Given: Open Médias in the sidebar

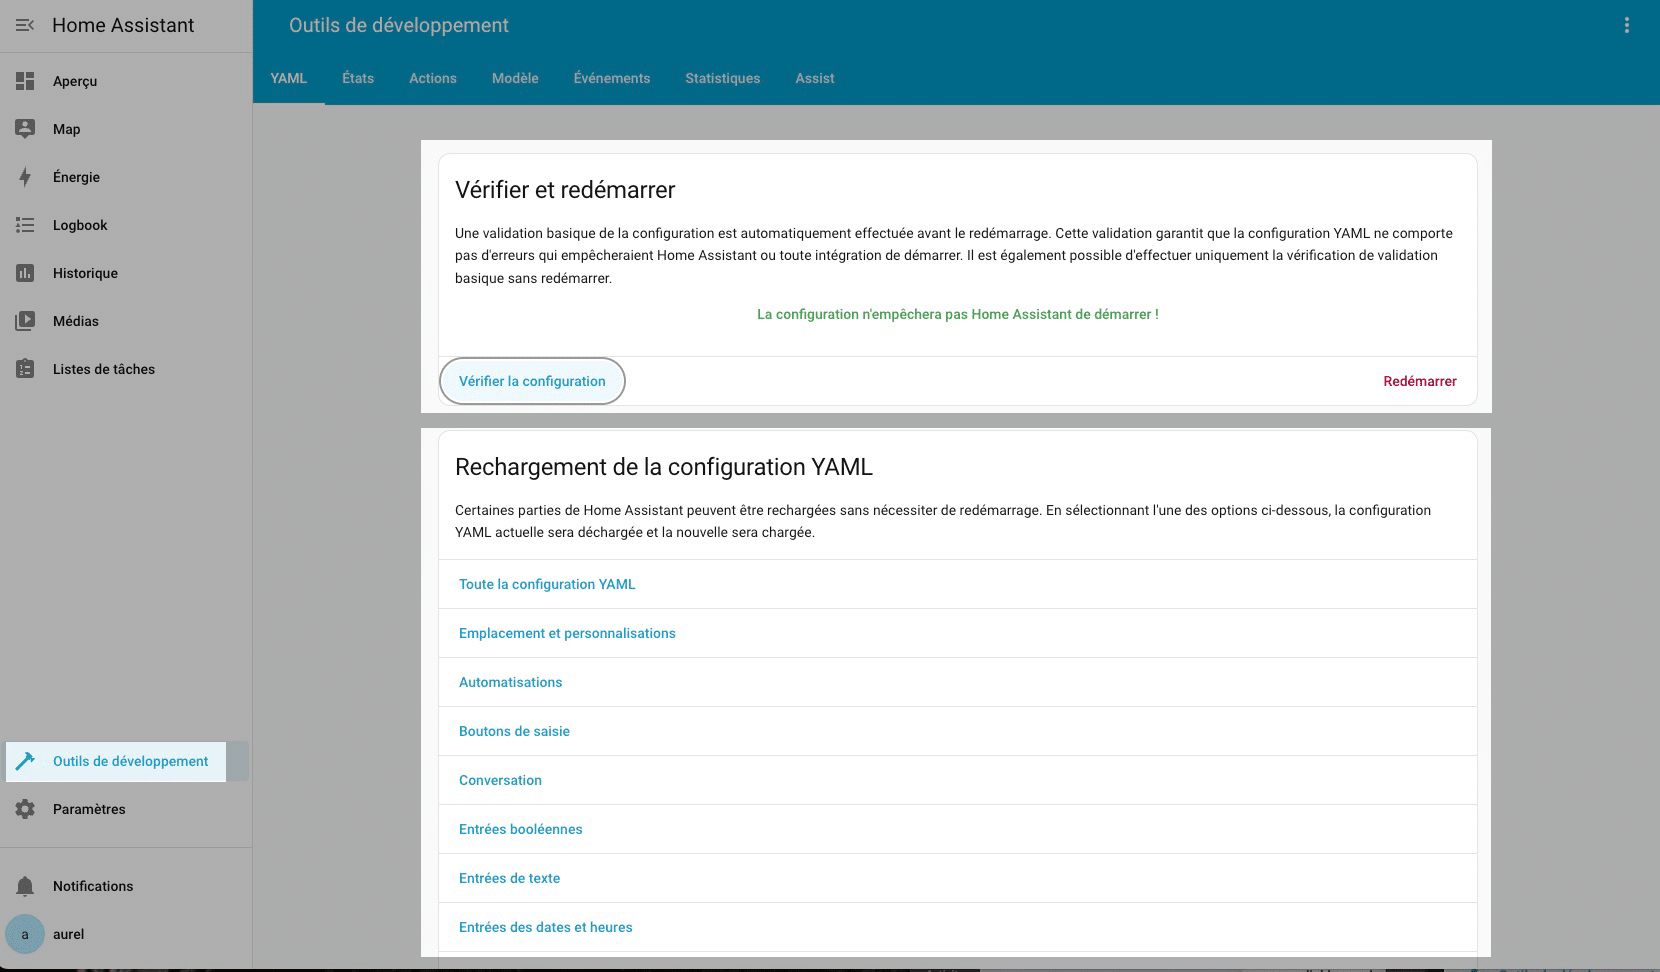Looking at the screenshot, I should [x=126, y=321].
